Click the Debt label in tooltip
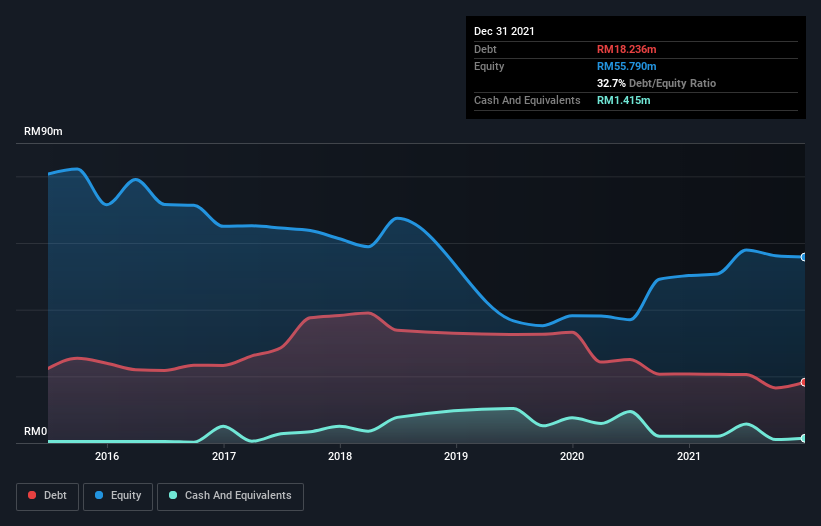Image resolution: width=821 pixels, height=526 pixels. 485,49
